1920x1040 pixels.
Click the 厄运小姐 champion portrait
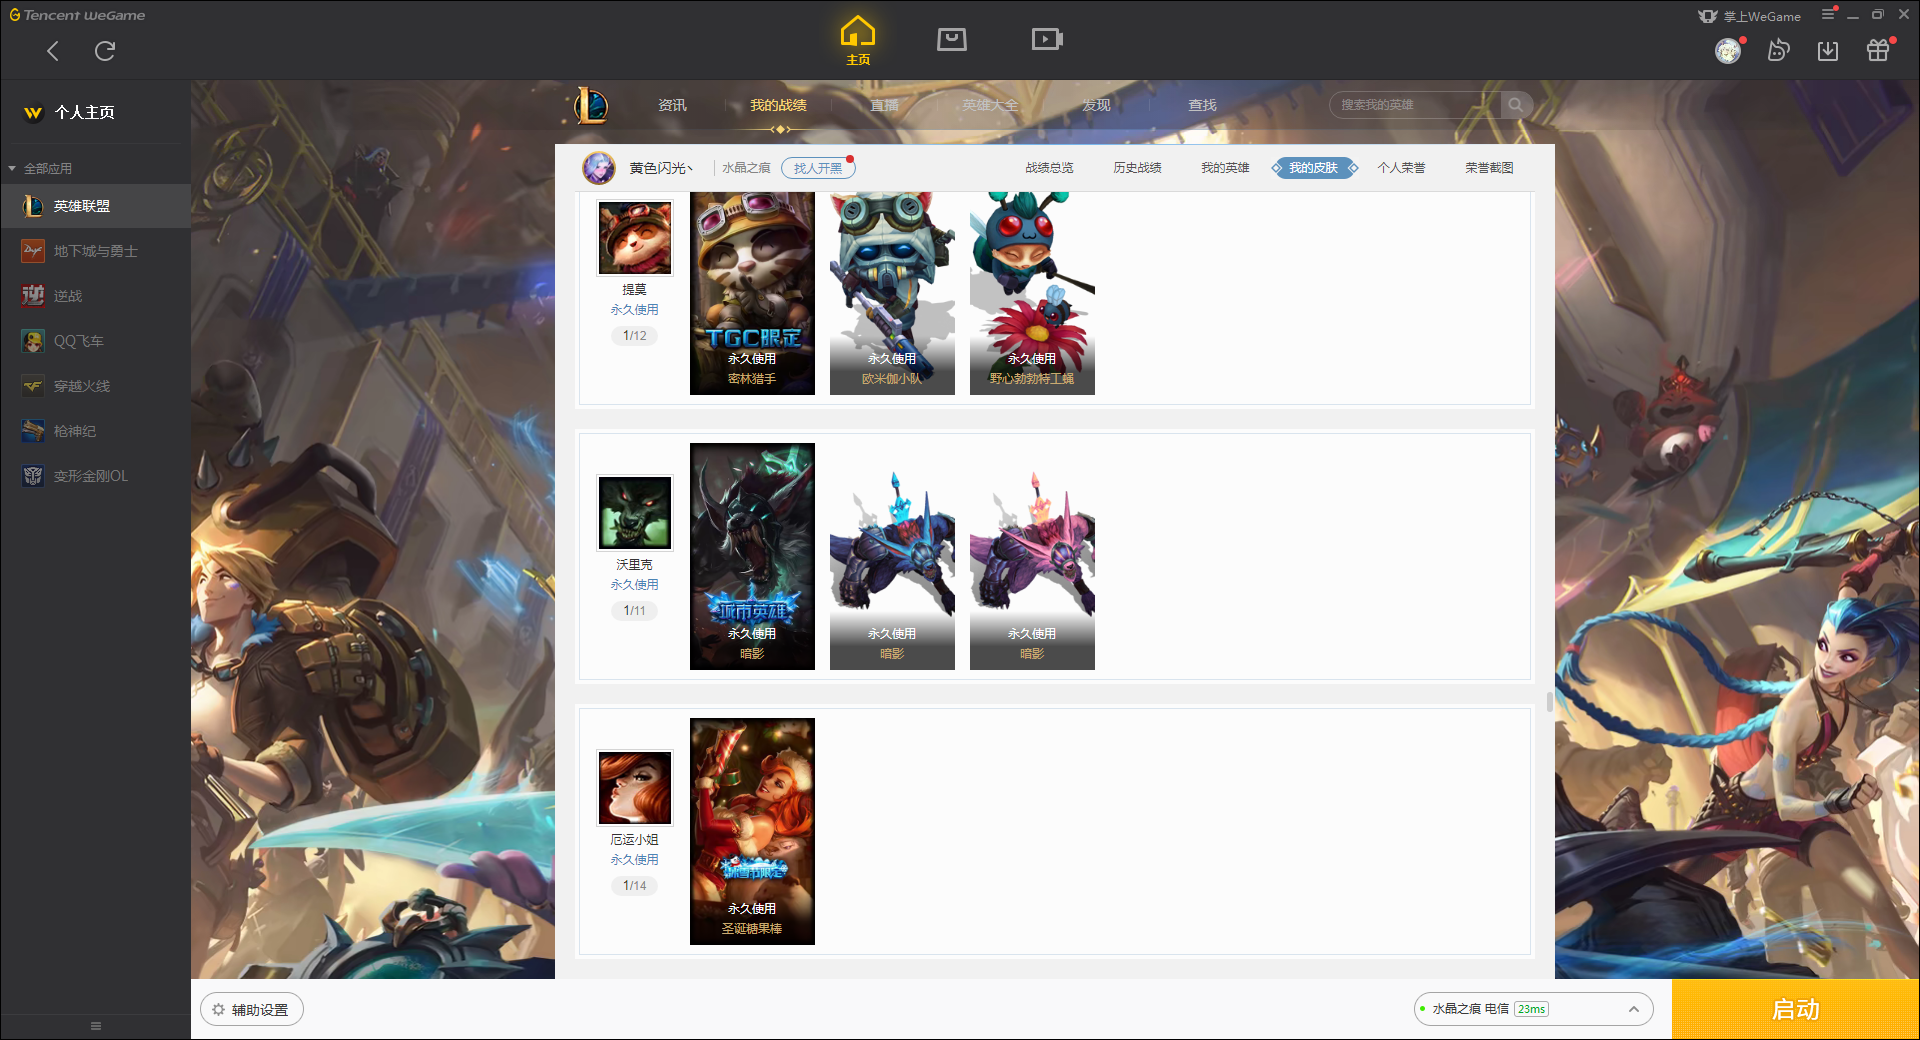pos(635,788)
